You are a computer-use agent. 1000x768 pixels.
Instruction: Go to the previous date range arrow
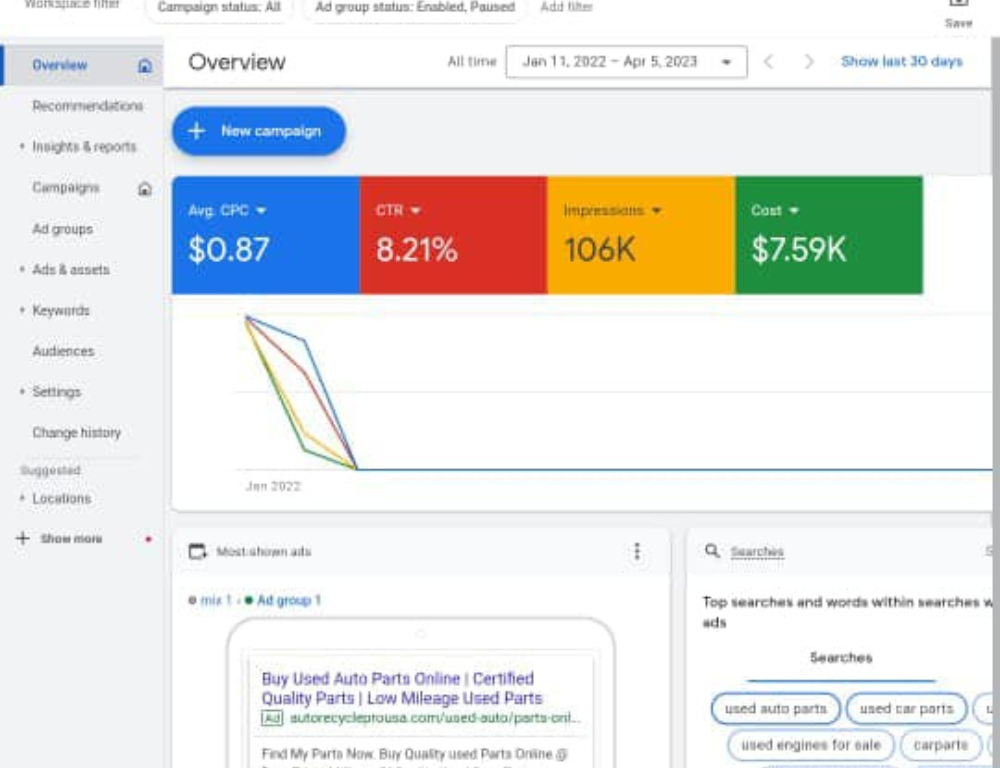point(768,62)
